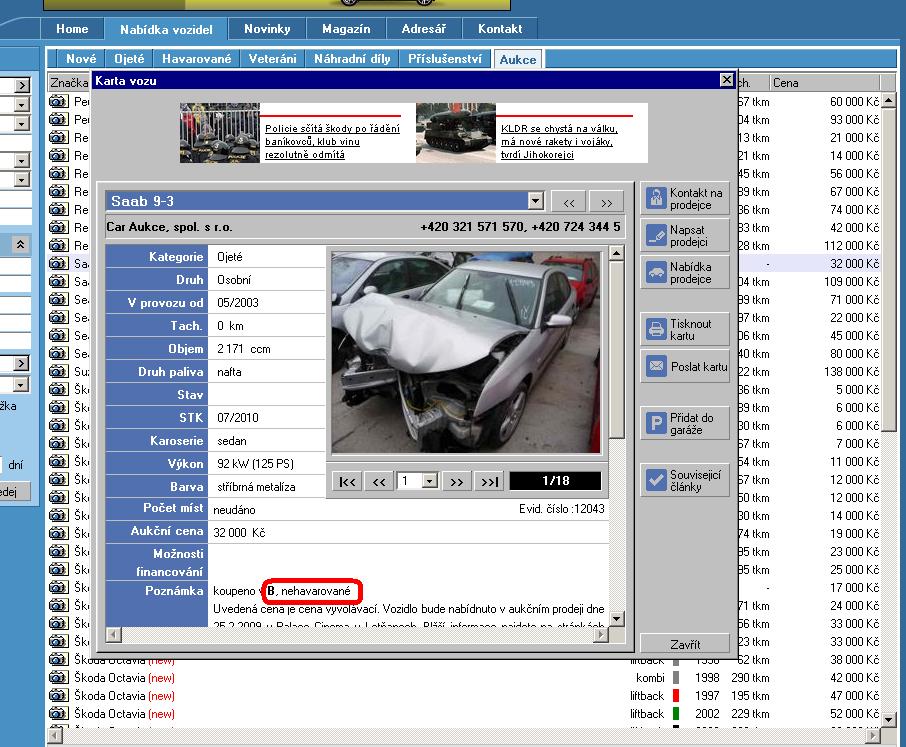The width and height of the screenshot is (906, 747).
Task: Close the Karta vozu dialog with X
Action: (x=727, y=80)
